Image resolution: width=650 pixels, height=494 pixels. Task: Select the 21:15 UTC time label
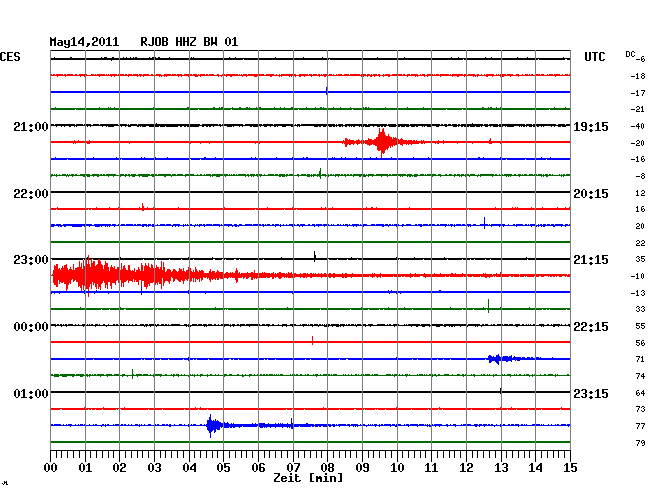point(591,260)
